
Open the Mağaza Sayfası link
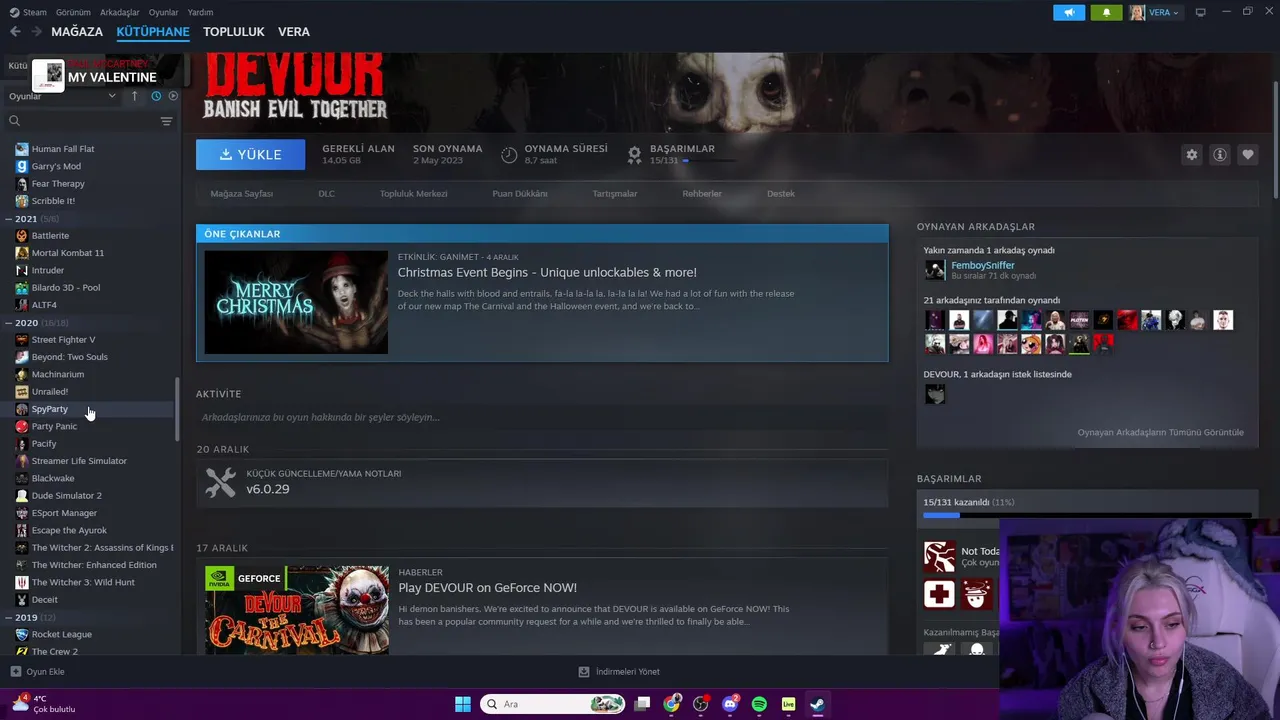241,194
